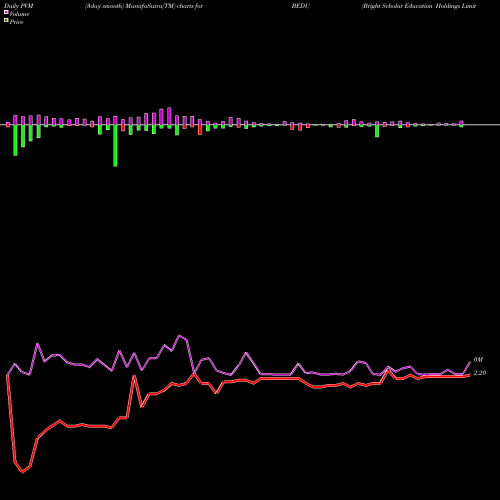500x500 pixels.
Task: Click the '2.20' price end label
Action: pyautogui.click(x=480, y=373)
